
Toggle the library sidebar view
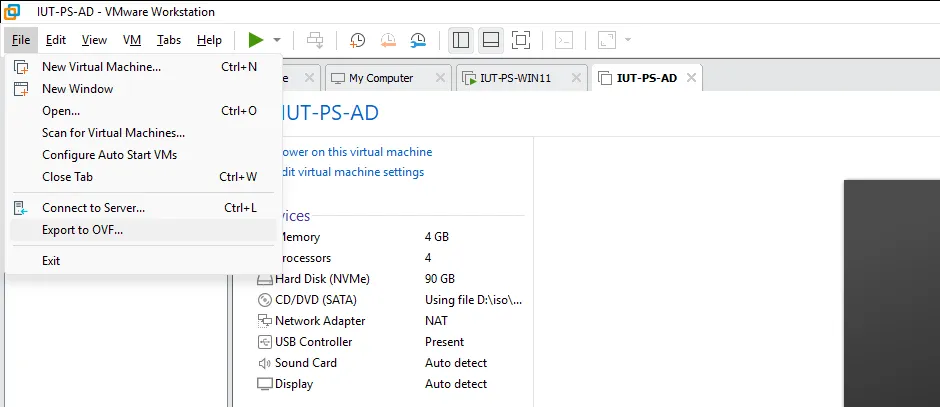pyautogui.click(x=461, y=40)
